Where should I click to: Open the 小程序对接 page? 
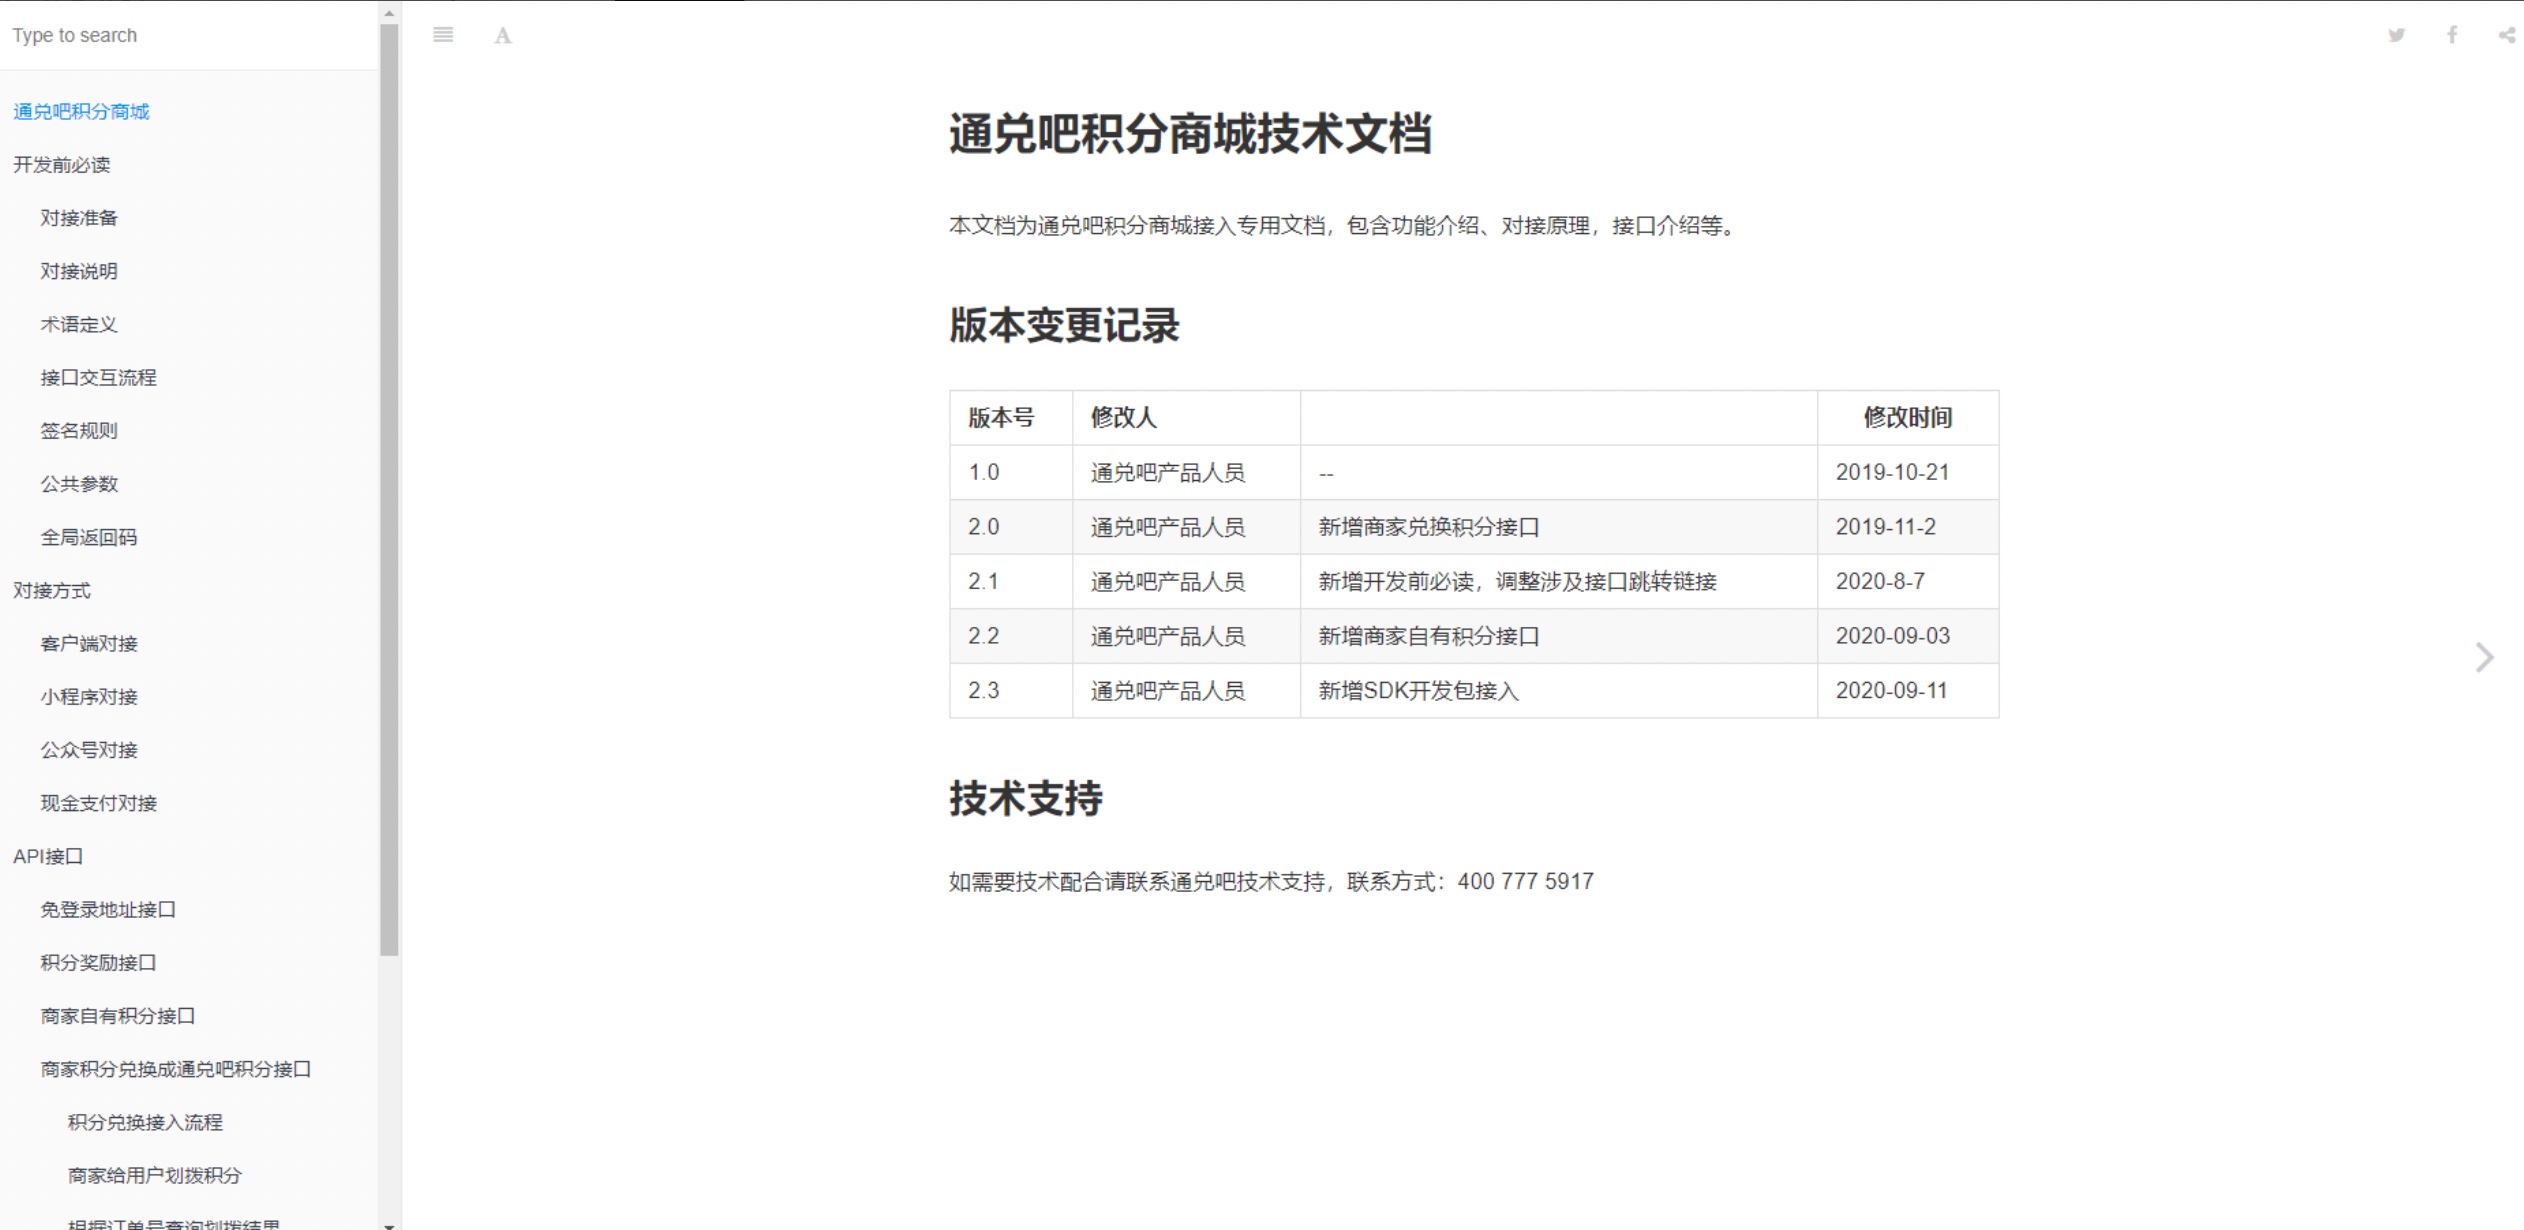[x=88, y=696]
